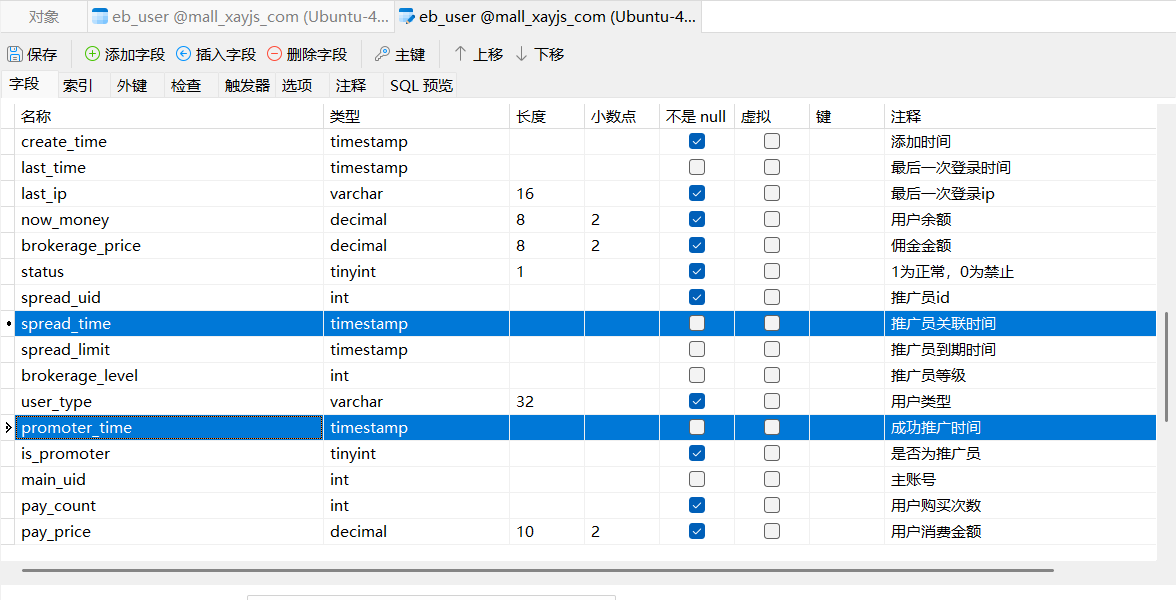
Task: Toggle Not Null for status row
Action: click(697, 272)
